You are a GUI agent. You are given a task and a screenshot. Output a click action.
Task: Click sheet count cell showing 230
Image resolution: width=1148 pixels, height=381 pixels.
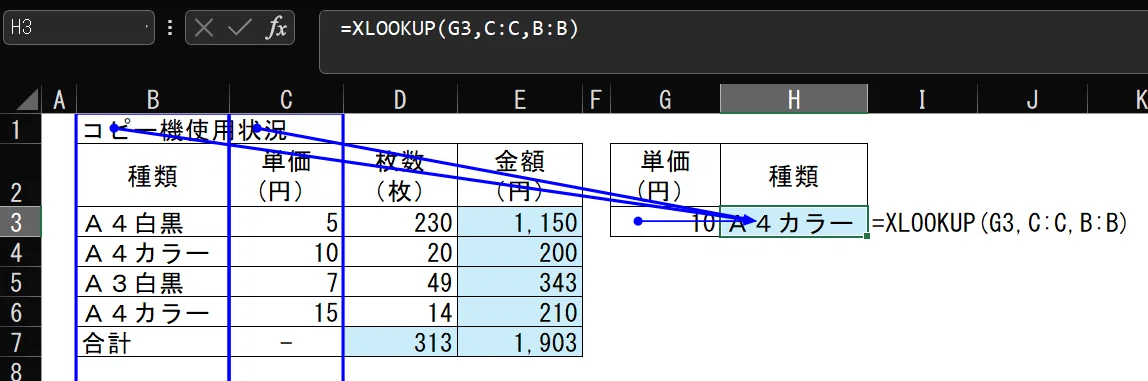(400, 222)
